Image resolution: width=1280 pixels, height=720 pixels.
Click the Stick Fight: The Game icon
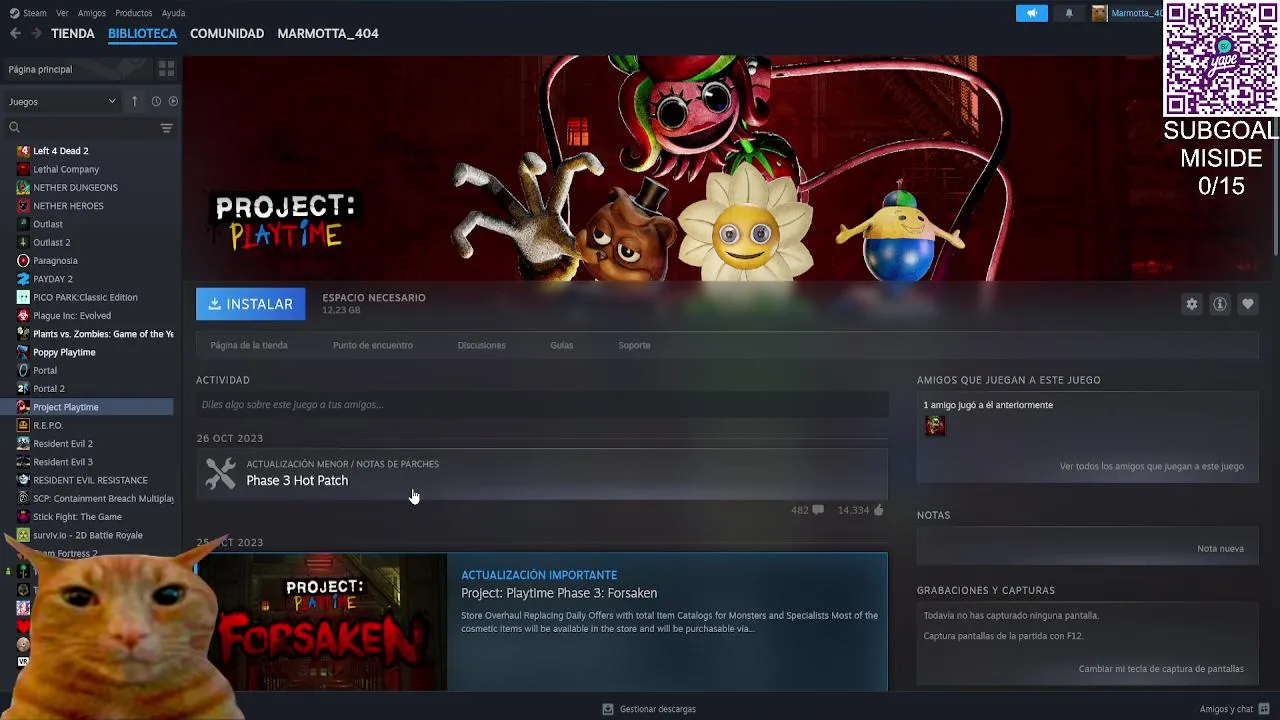(23, 517)
